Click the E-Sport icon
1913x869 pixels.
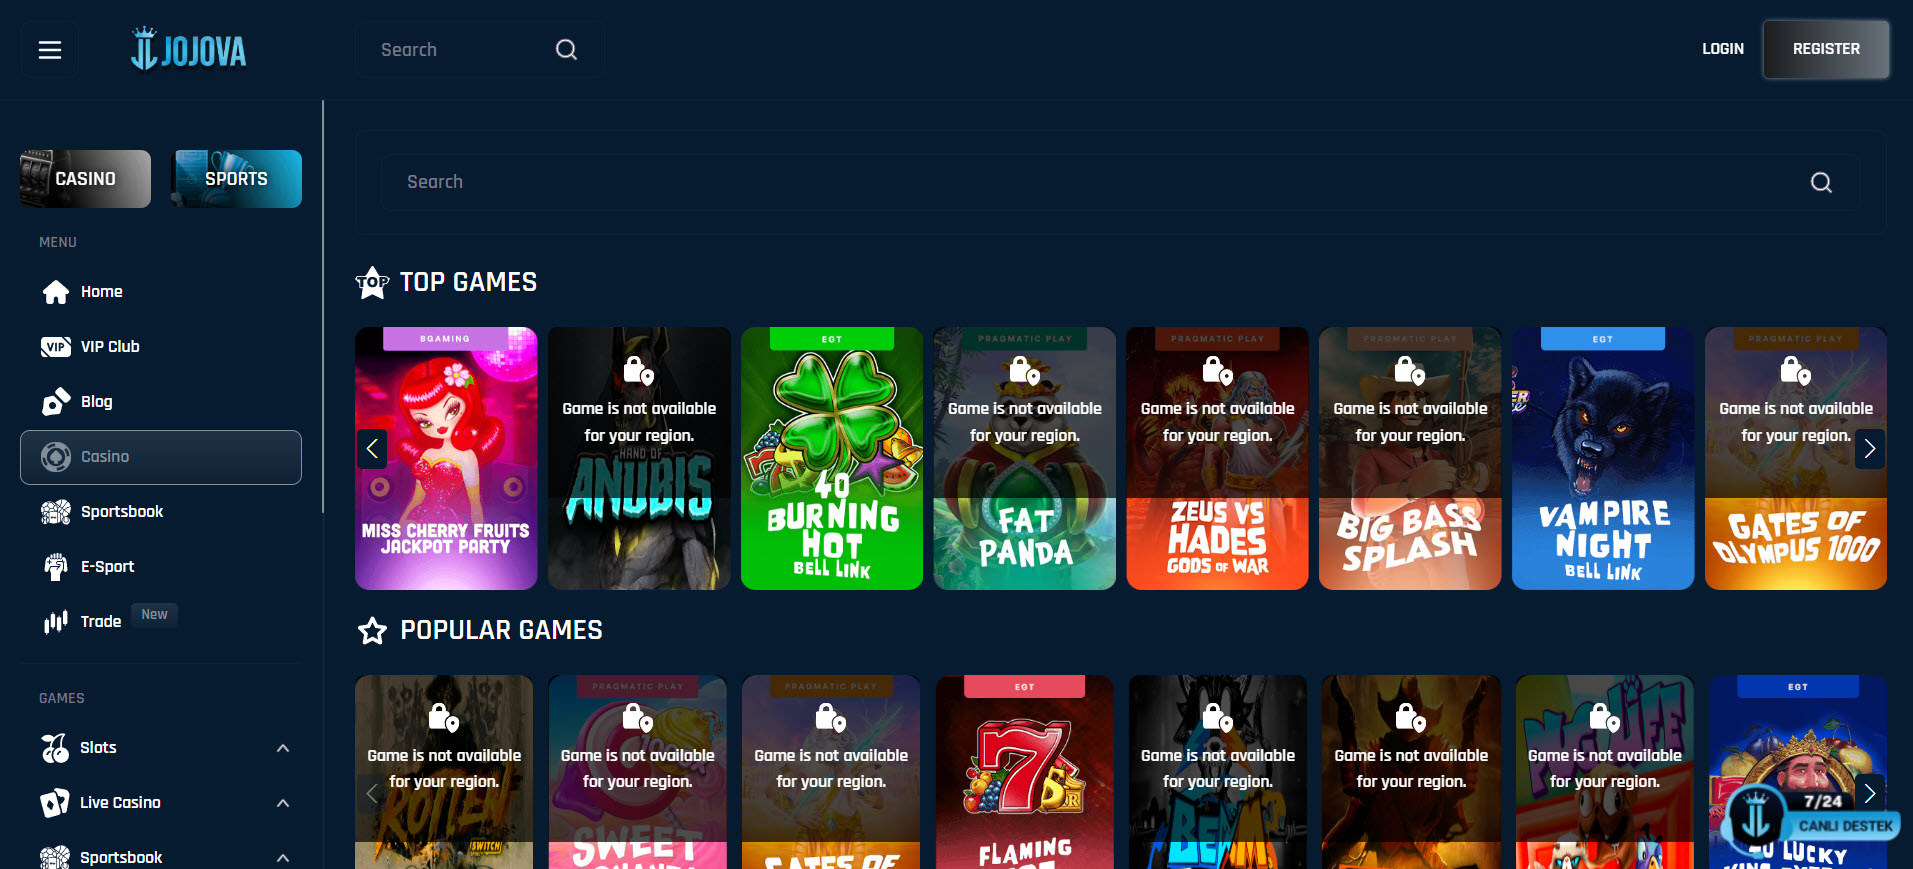pos(56,567)
